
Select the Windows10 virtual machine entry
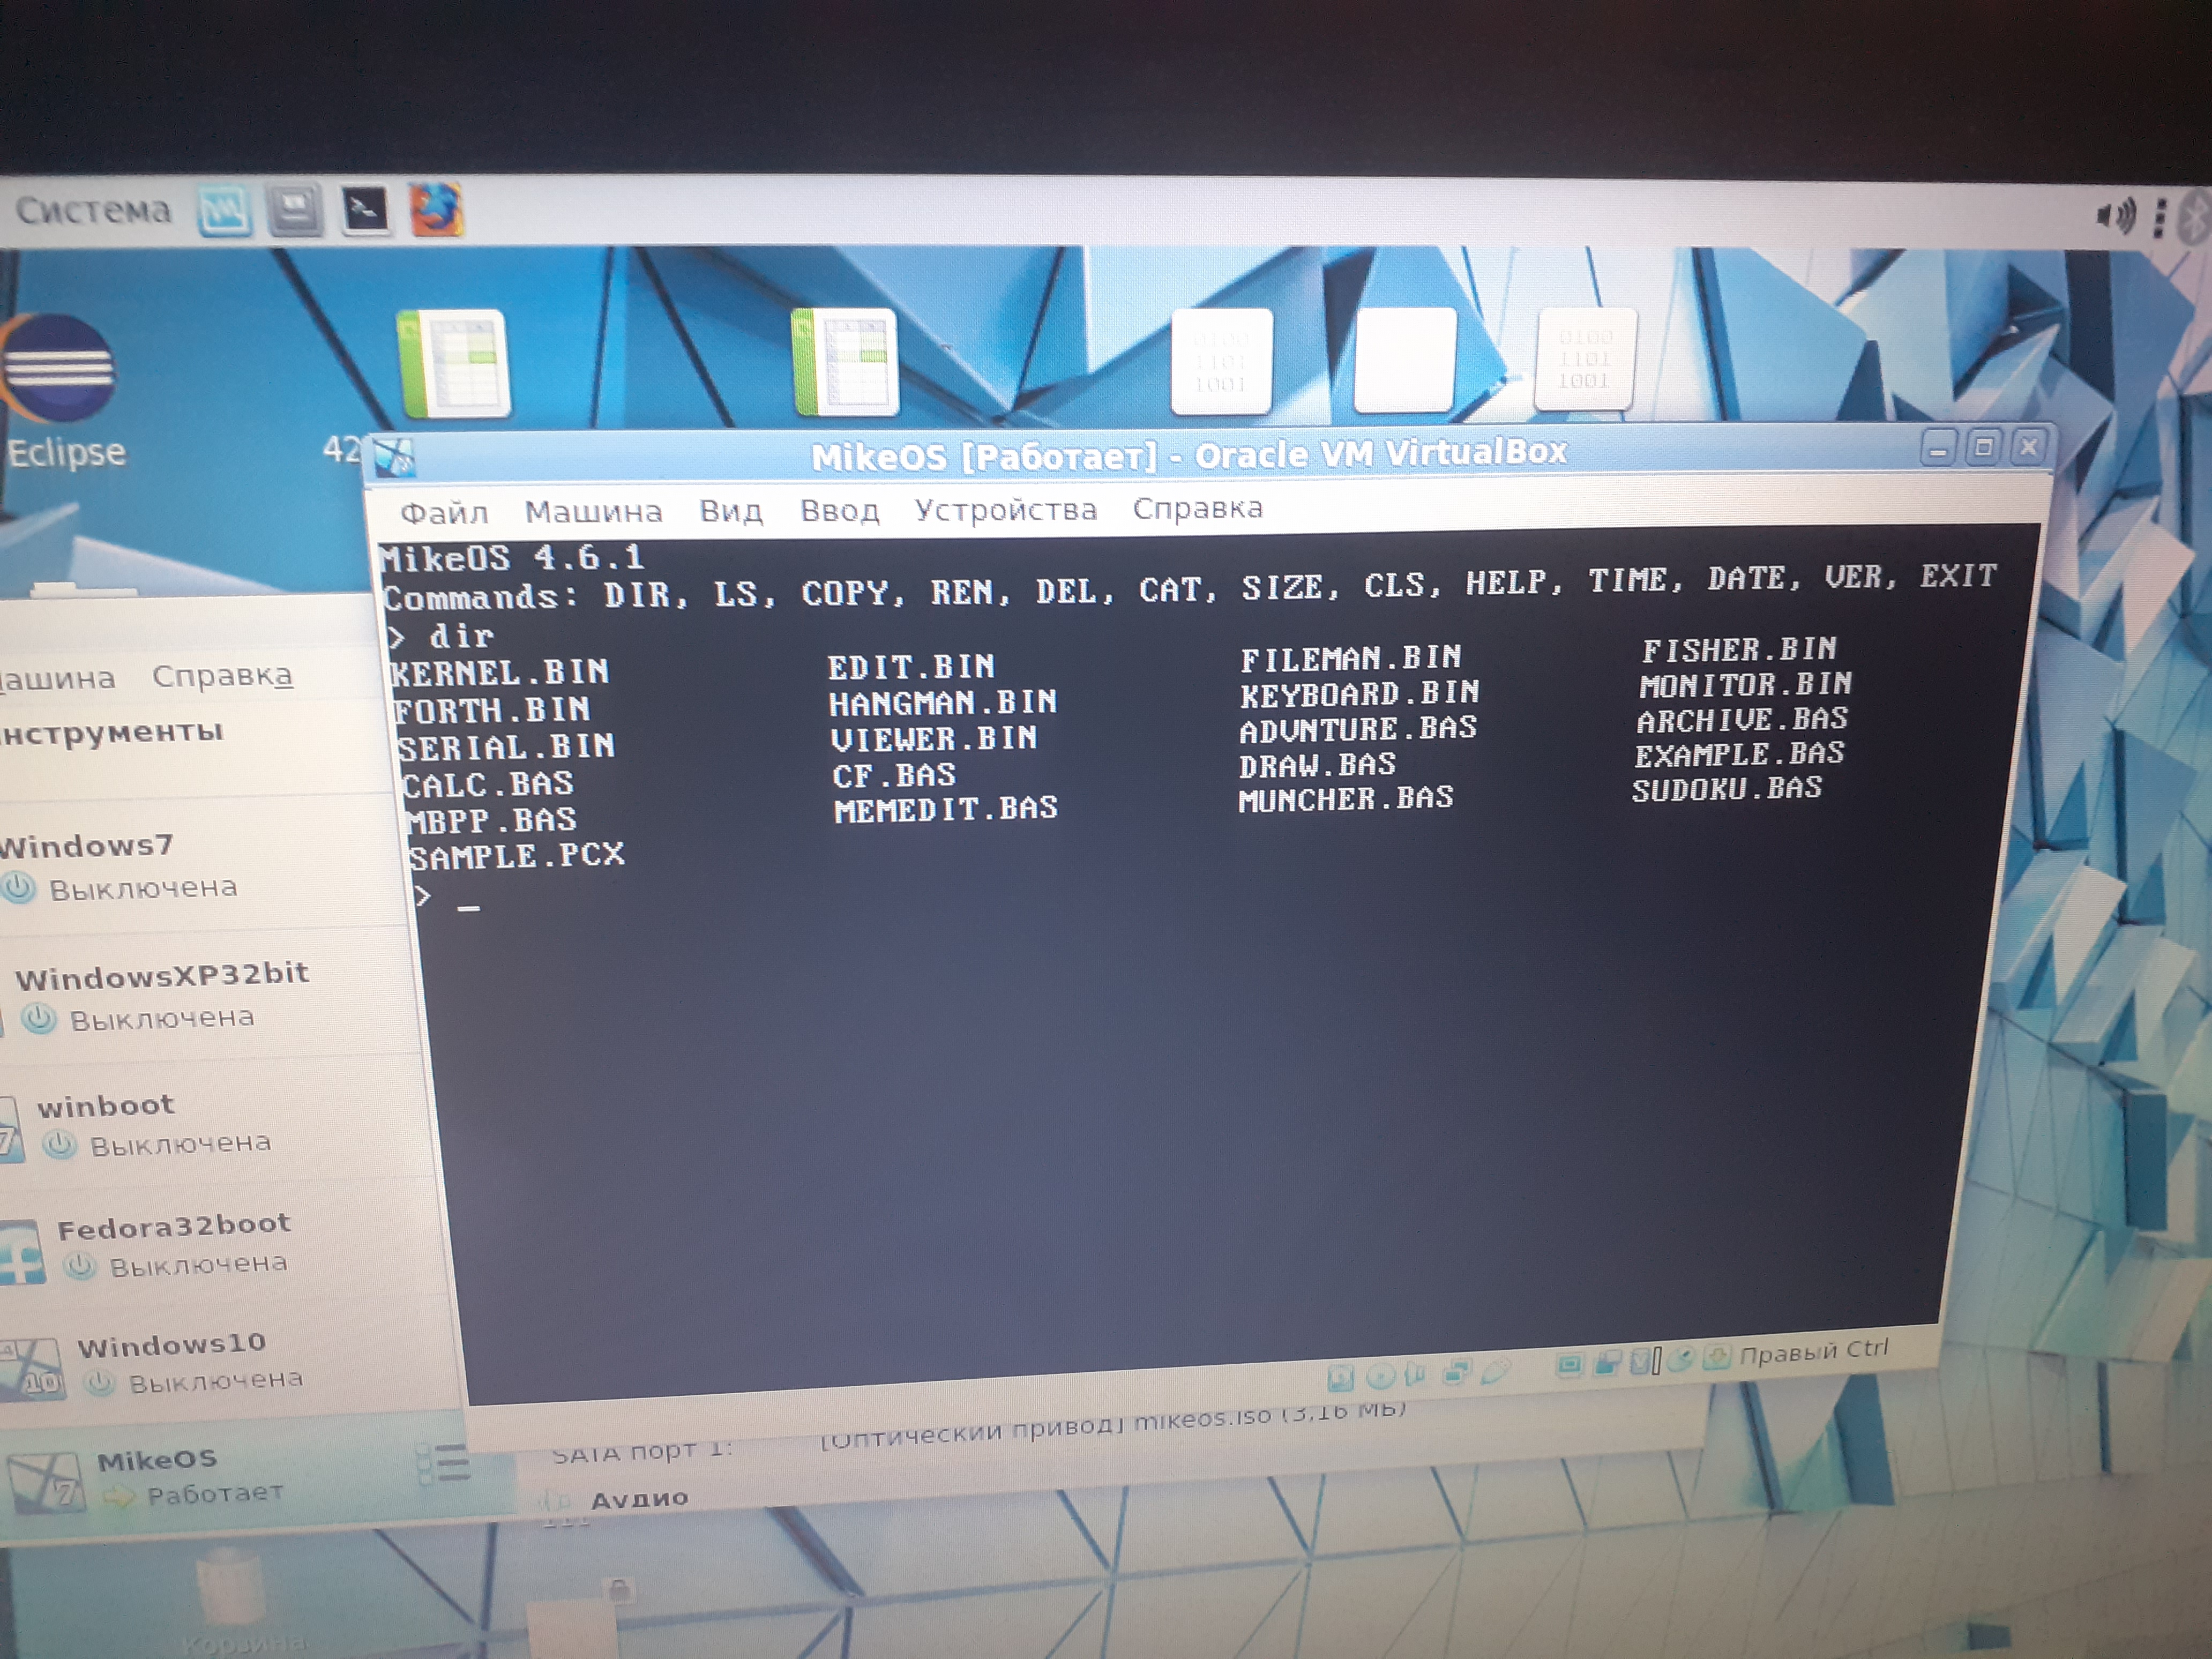(230, 1362)
